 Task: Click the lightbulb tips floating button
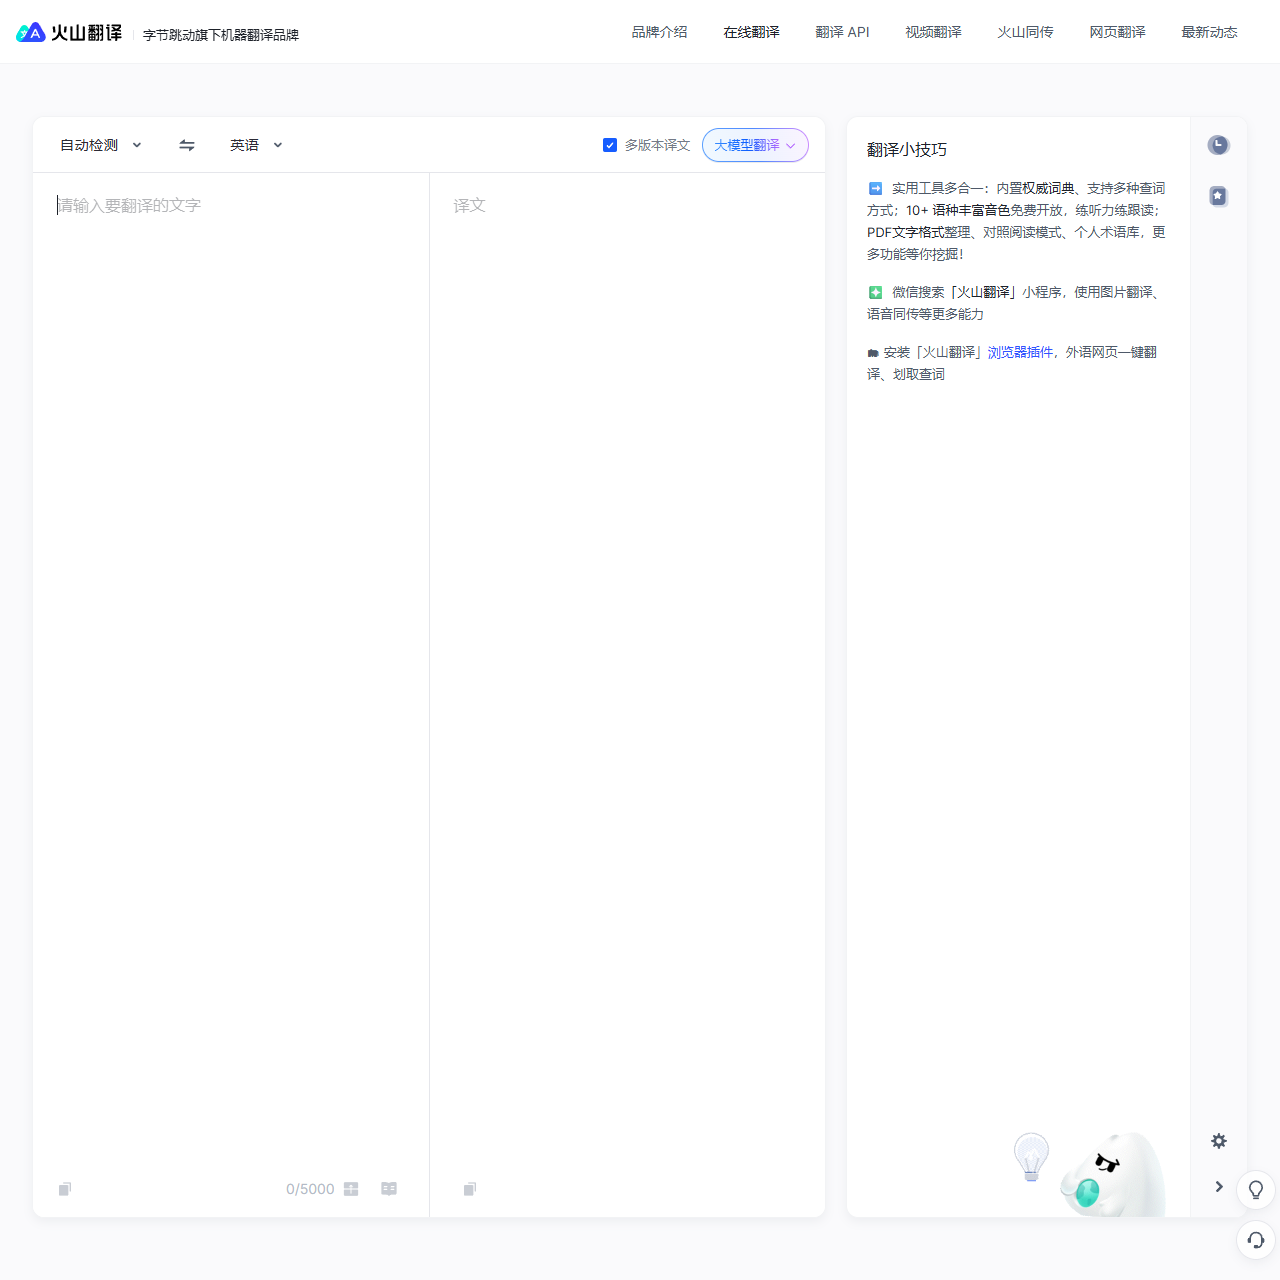tap(1256, 1190)
